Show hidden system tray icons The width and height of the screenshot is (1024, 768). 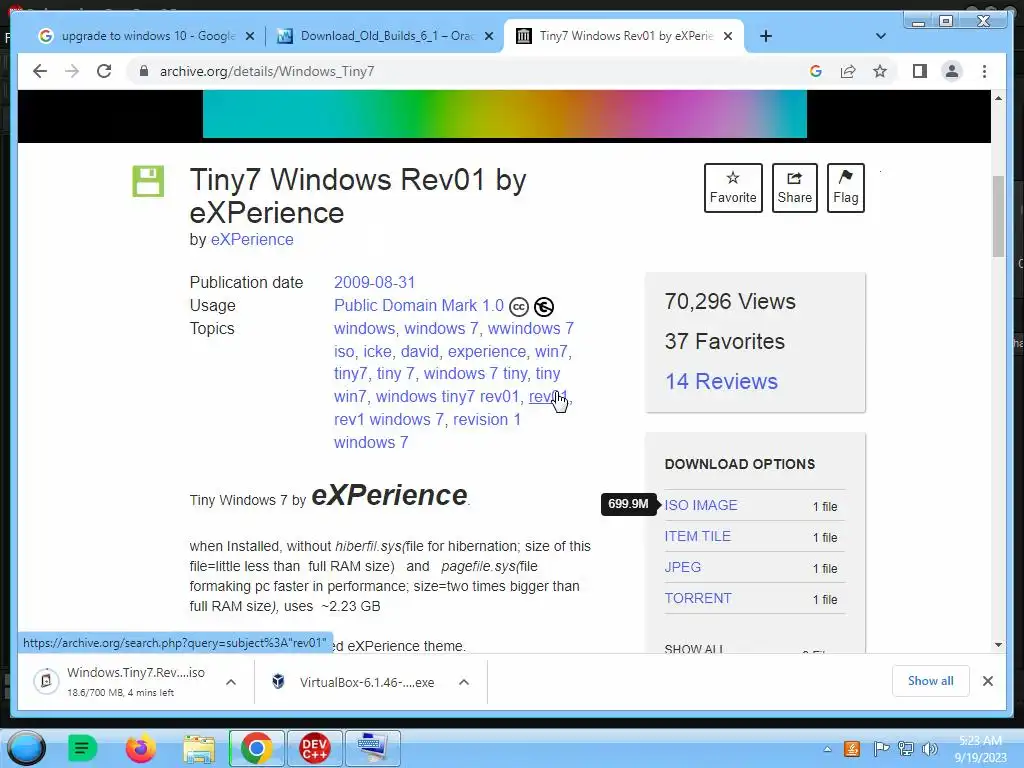point(827,749)
